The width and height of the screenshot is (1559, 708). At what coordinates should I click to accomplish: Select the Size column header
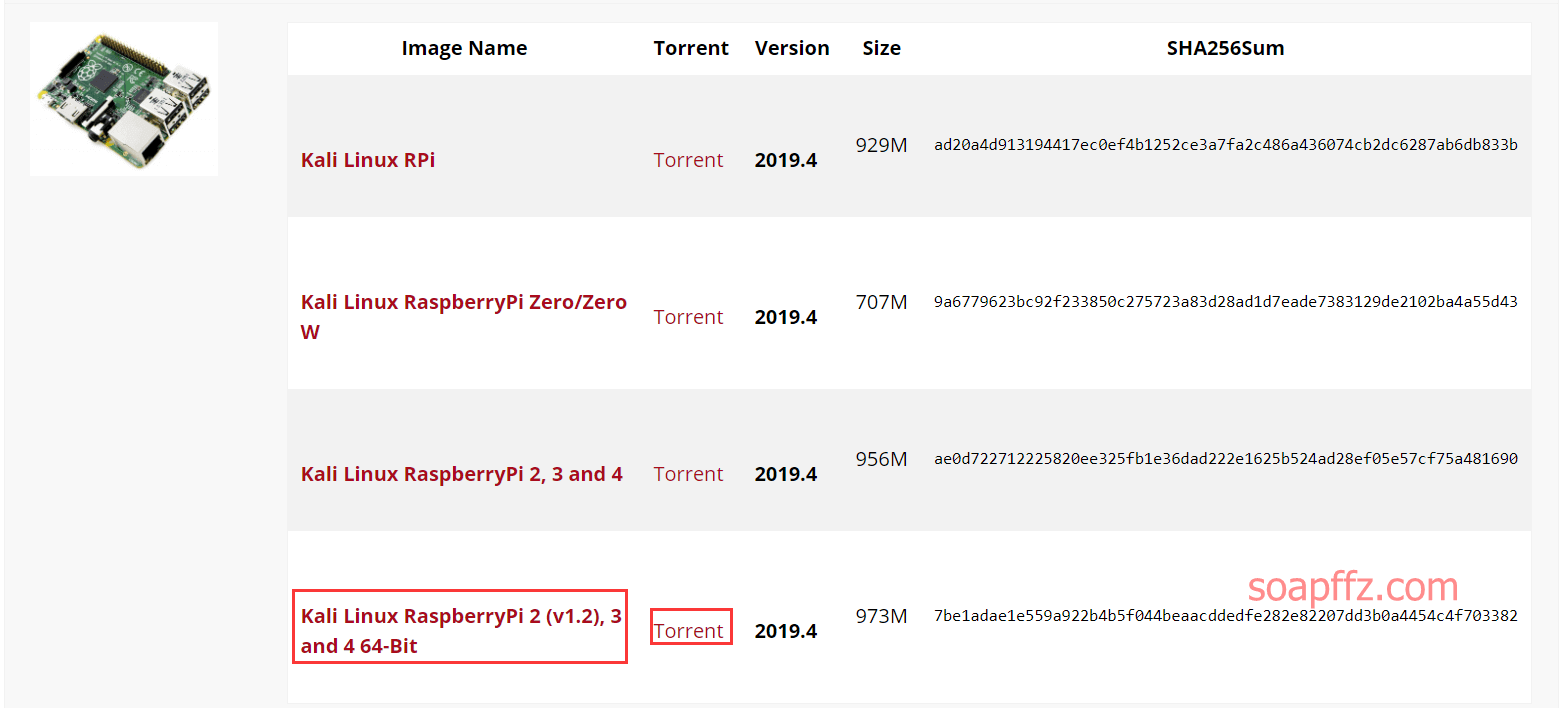[881, 48]
